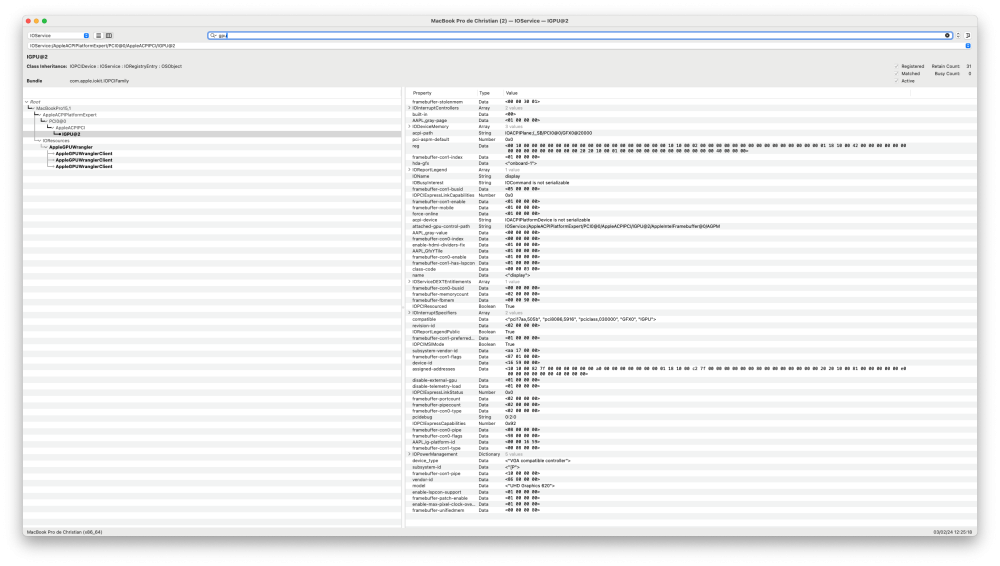Select the first AppleGPUWranglerClient entry
The width and height of the screenshot is (1000, 566).
pos(84,154)
